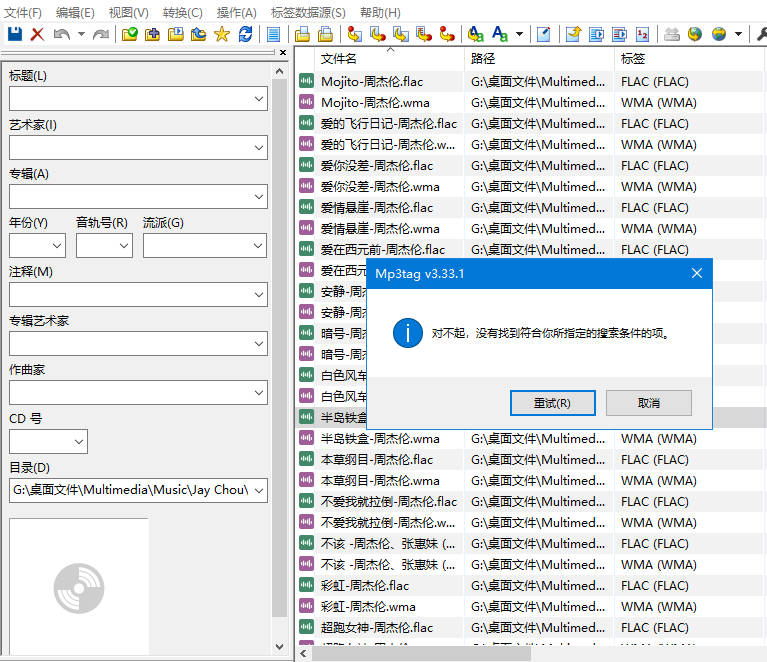Click the blue Save tag icon

tap(15, 34)
